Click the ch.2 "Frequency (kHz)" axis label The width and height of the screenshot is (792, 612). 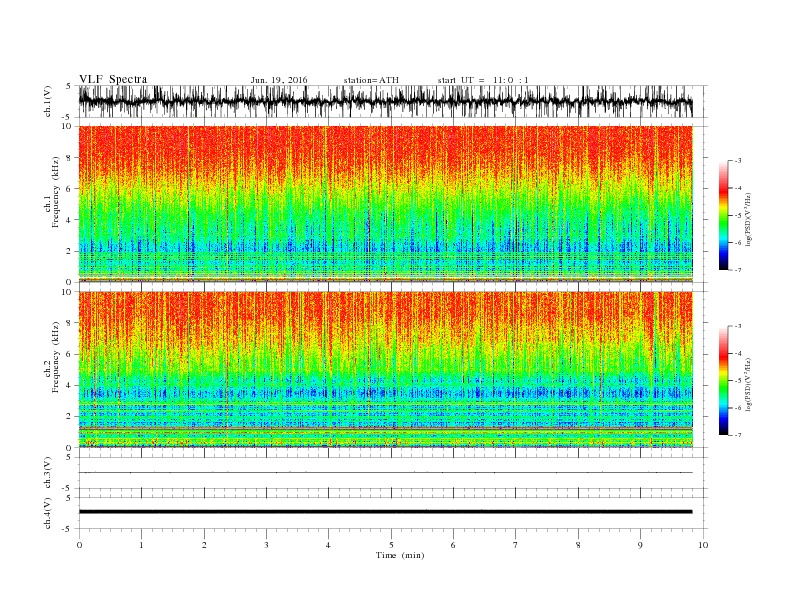[x=56, y=356]
